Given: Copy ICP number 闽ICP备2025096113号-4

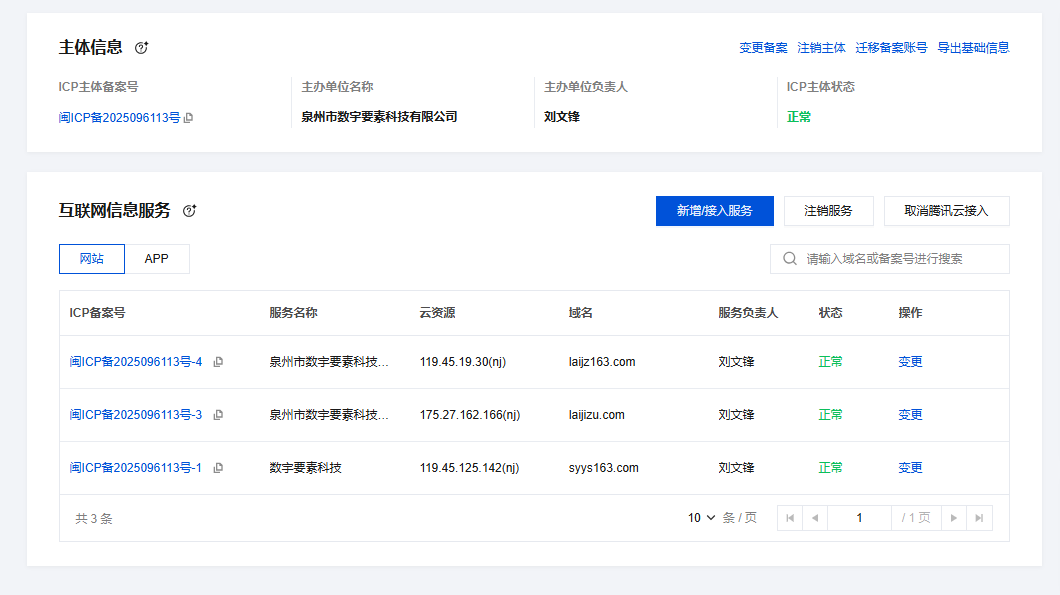Looking at the screenshot, I should [218, 362].
